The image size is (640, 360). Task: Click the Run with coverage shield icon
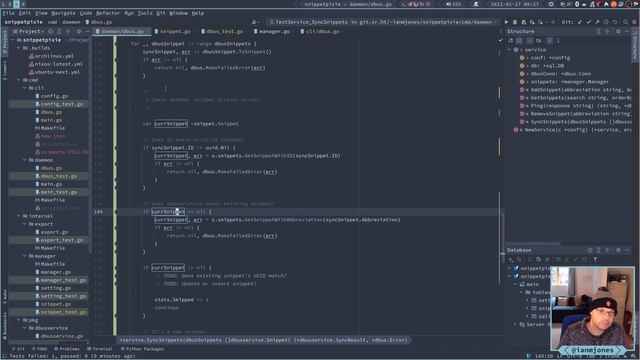pos(524,22)
